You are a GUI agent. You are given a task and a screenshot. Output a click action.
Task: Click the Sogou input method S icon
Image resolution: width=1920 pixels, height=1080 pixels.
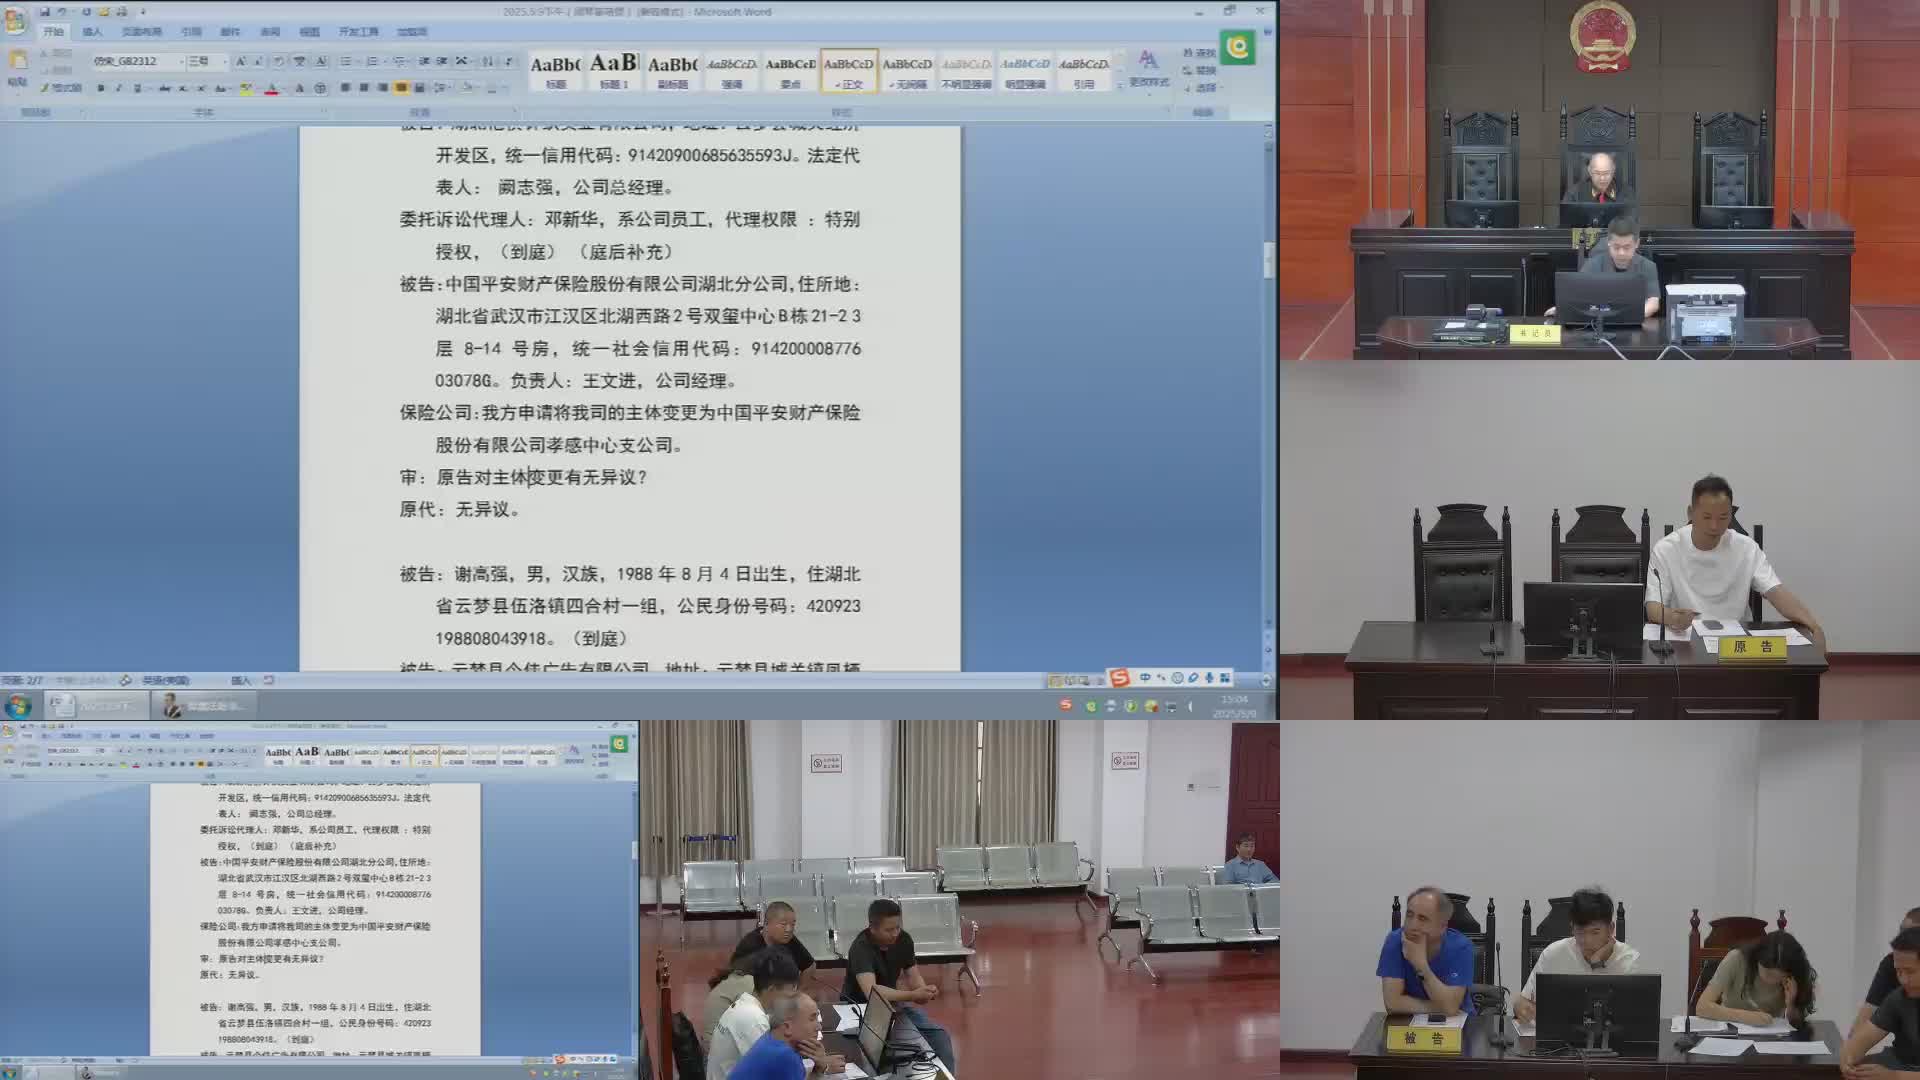1120,678
